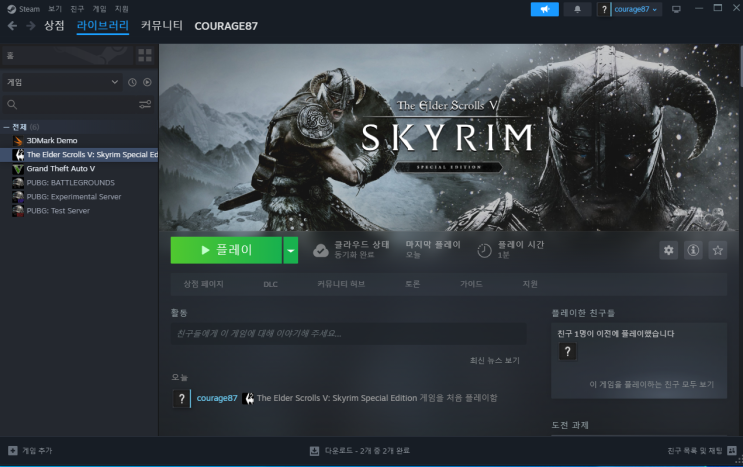Add Skyrim to favorites star
The width and height of the screenshot is (743, 467).
click(718, 250)
